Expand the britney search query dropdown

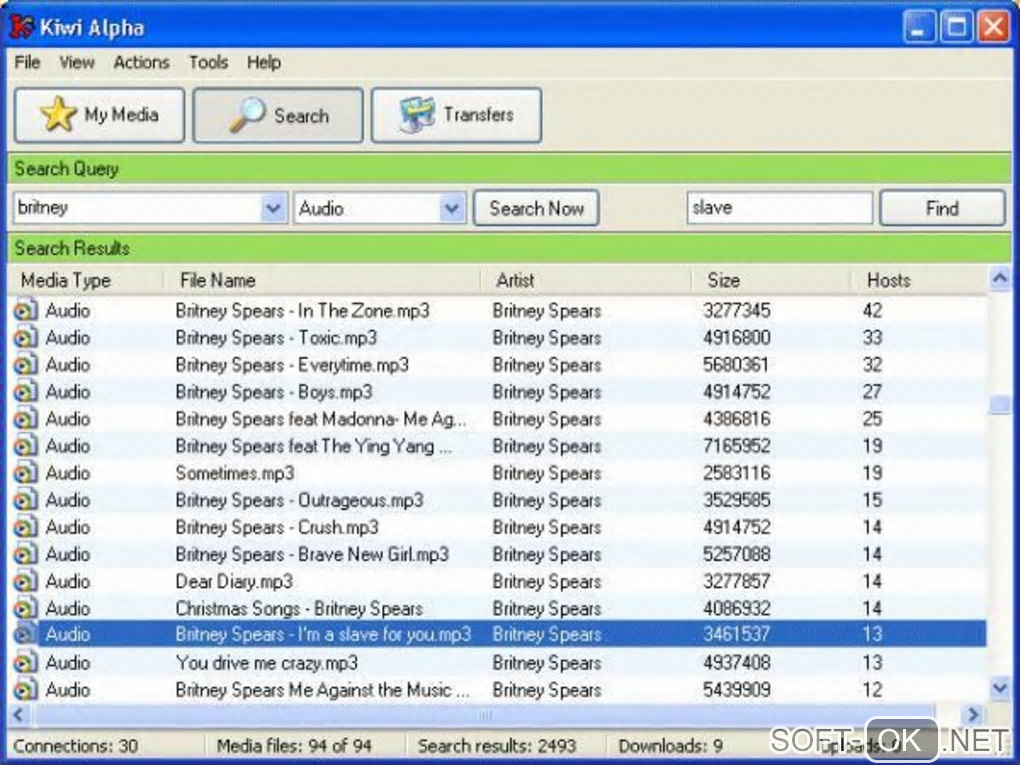(274, 208)
